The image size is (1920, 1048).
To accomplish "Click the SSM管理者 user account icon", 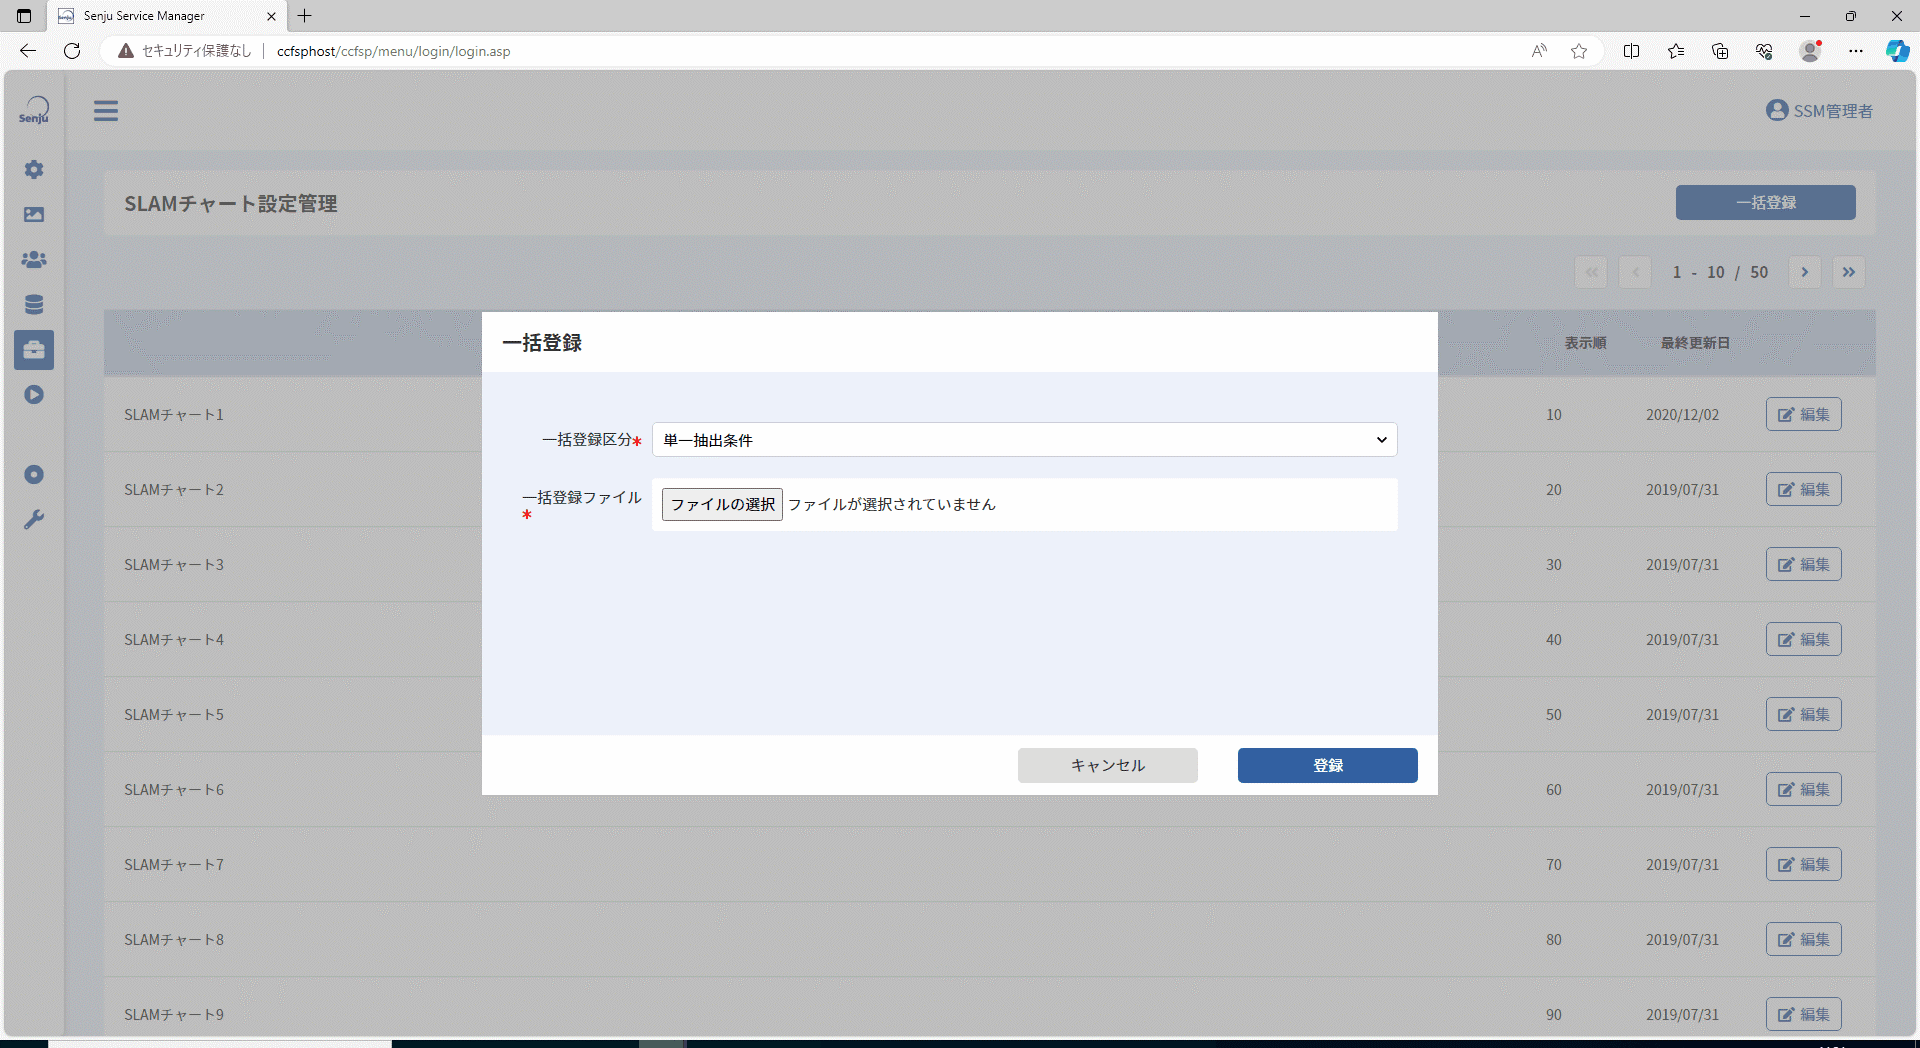I will point(1777,110).
